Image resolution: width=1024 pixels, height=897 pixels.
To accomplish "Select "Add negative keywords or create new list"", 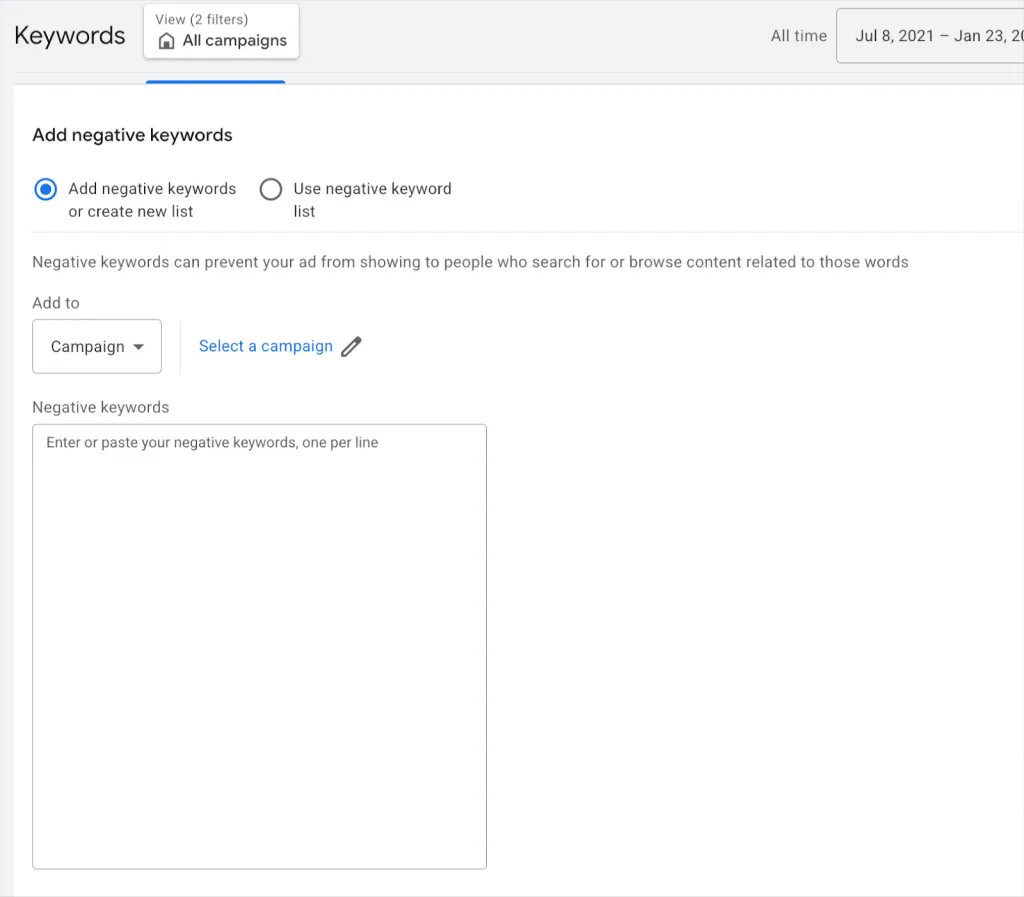I will pos(45,189).
